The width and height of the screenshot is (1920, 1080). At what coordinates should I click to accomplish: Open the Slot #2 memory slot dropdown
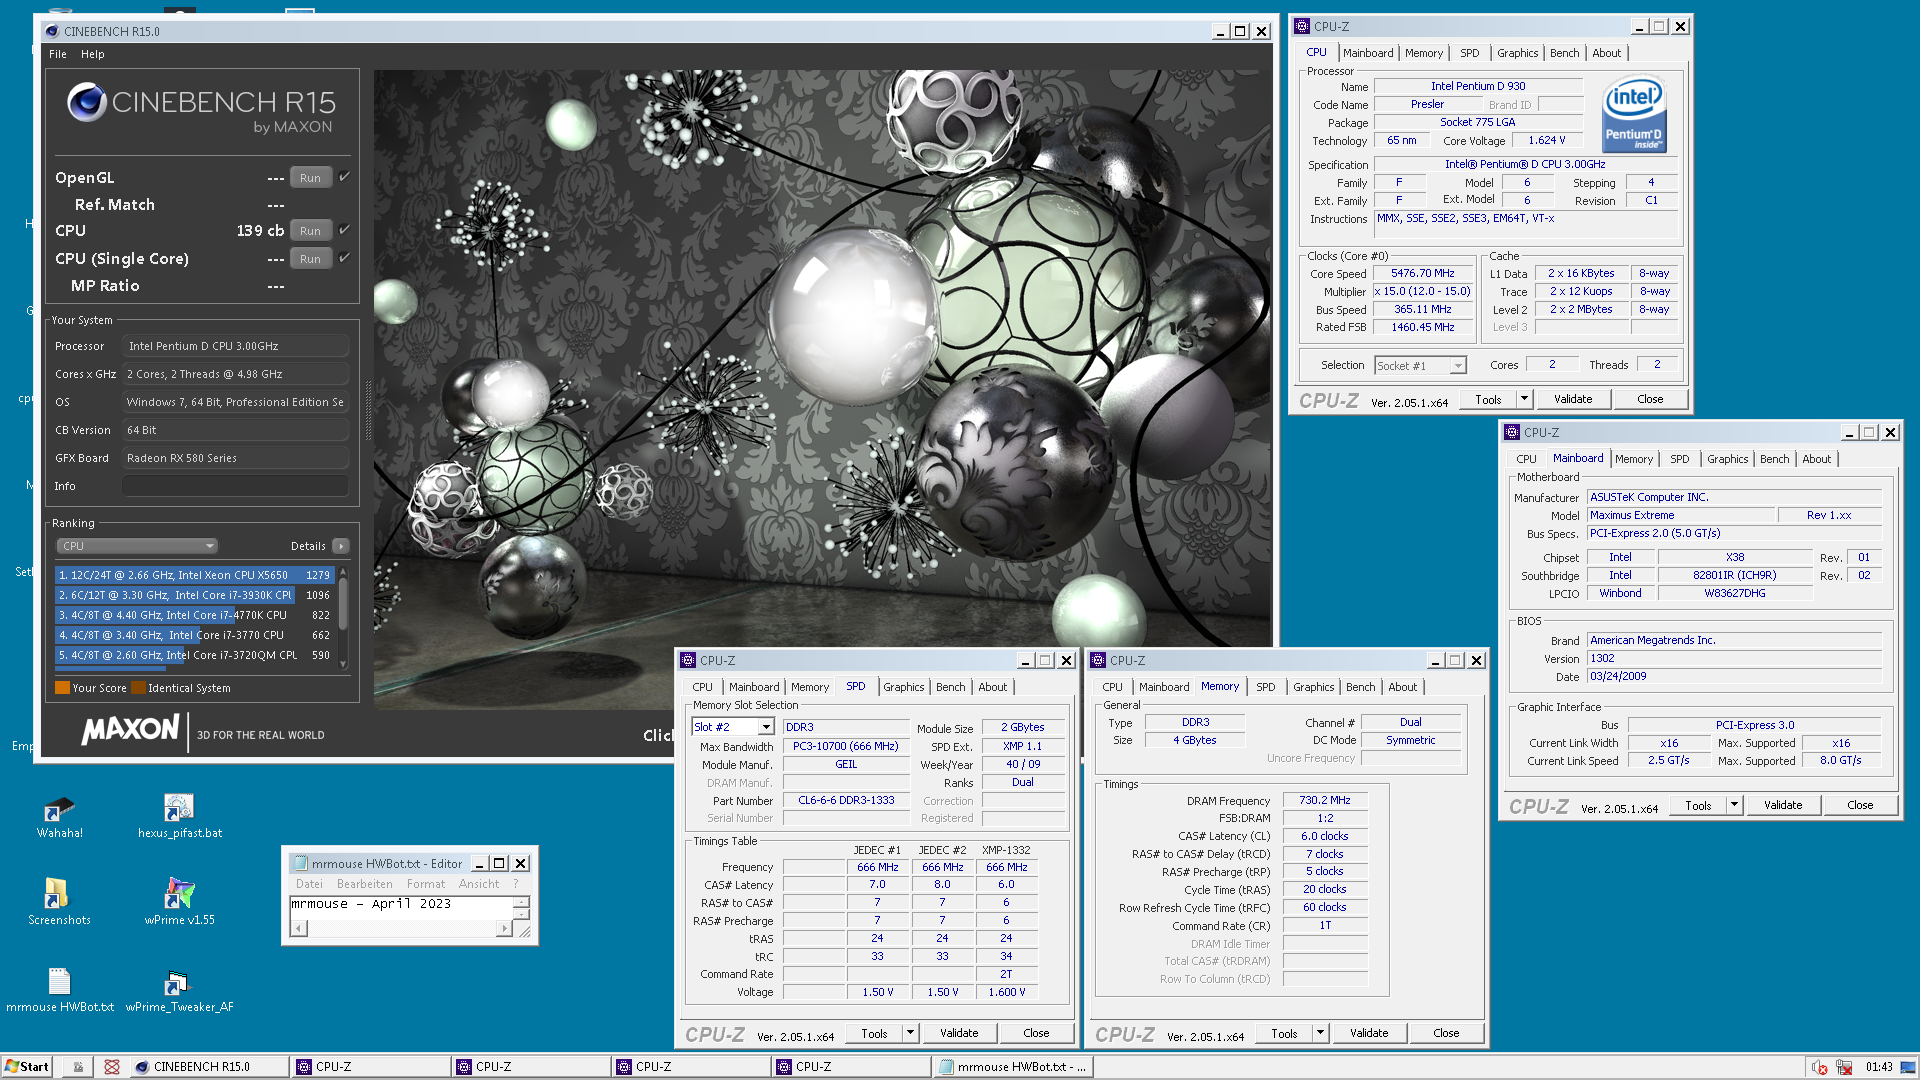pyautogui.click(x=733, y=727)
